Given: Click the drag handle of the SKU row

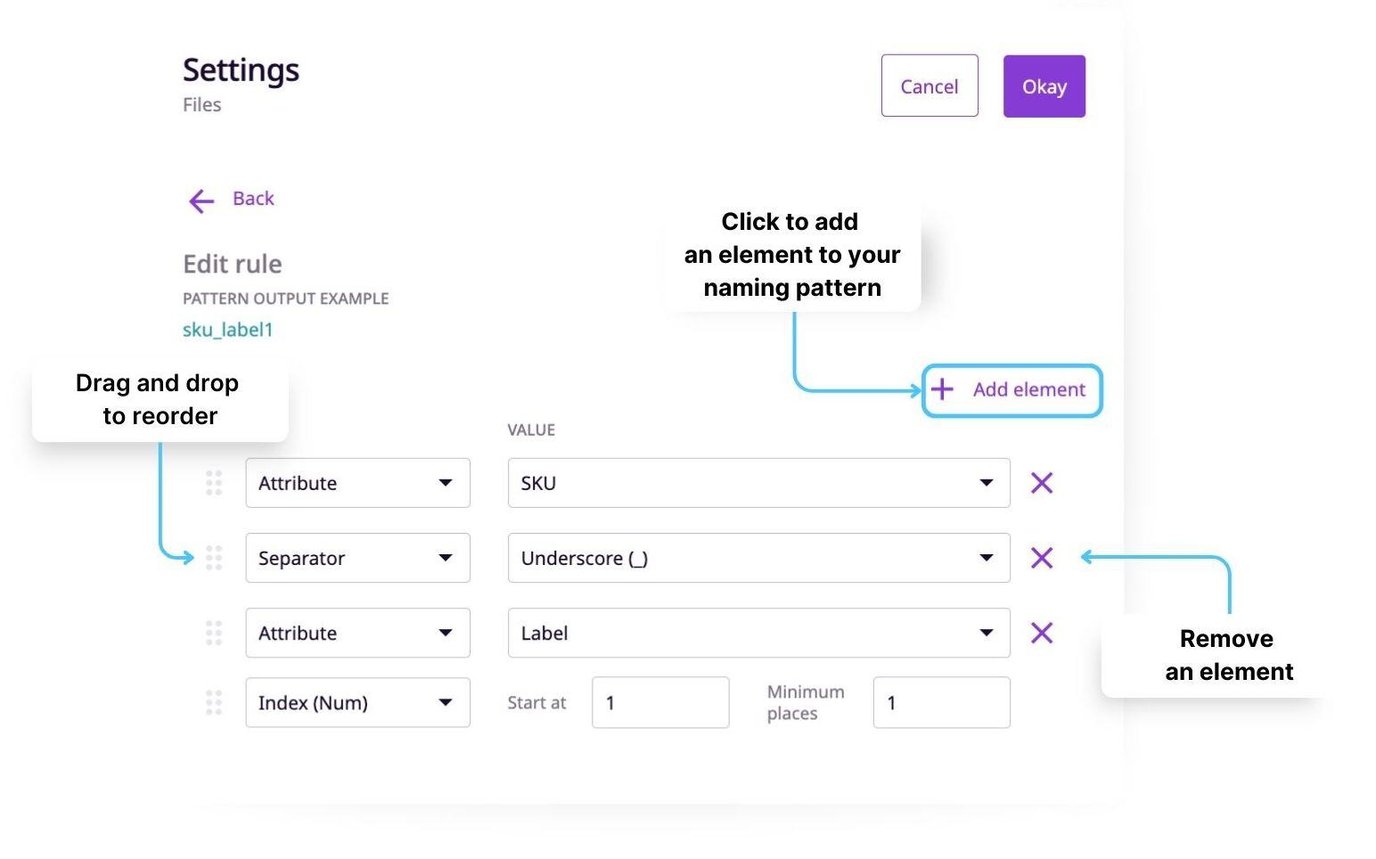Looking at the screenshot, I should (x=213, y=483).
